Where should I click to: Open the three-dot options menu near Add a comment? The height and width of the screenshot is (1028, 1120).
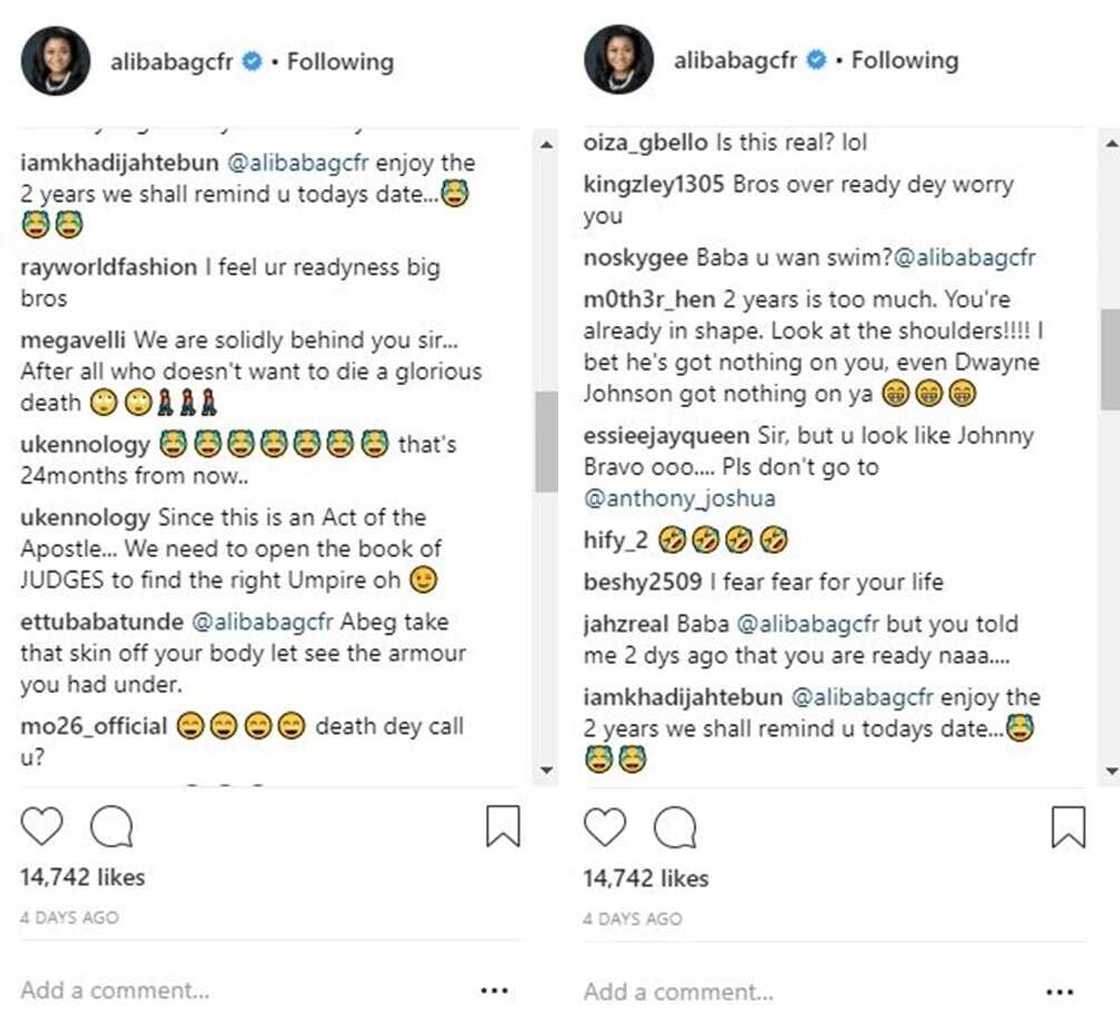492,992
